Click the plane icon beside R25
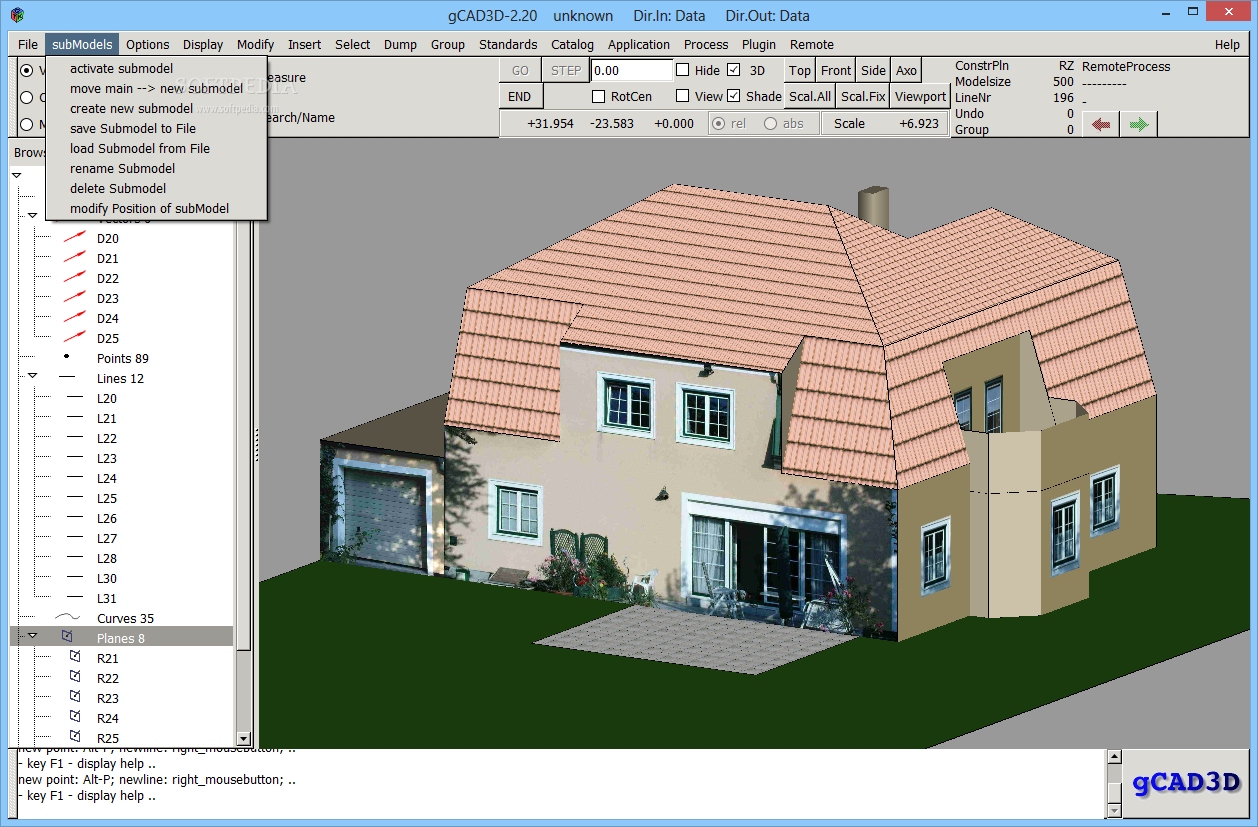Viewport: 1258px width, 827px height. 75,737
